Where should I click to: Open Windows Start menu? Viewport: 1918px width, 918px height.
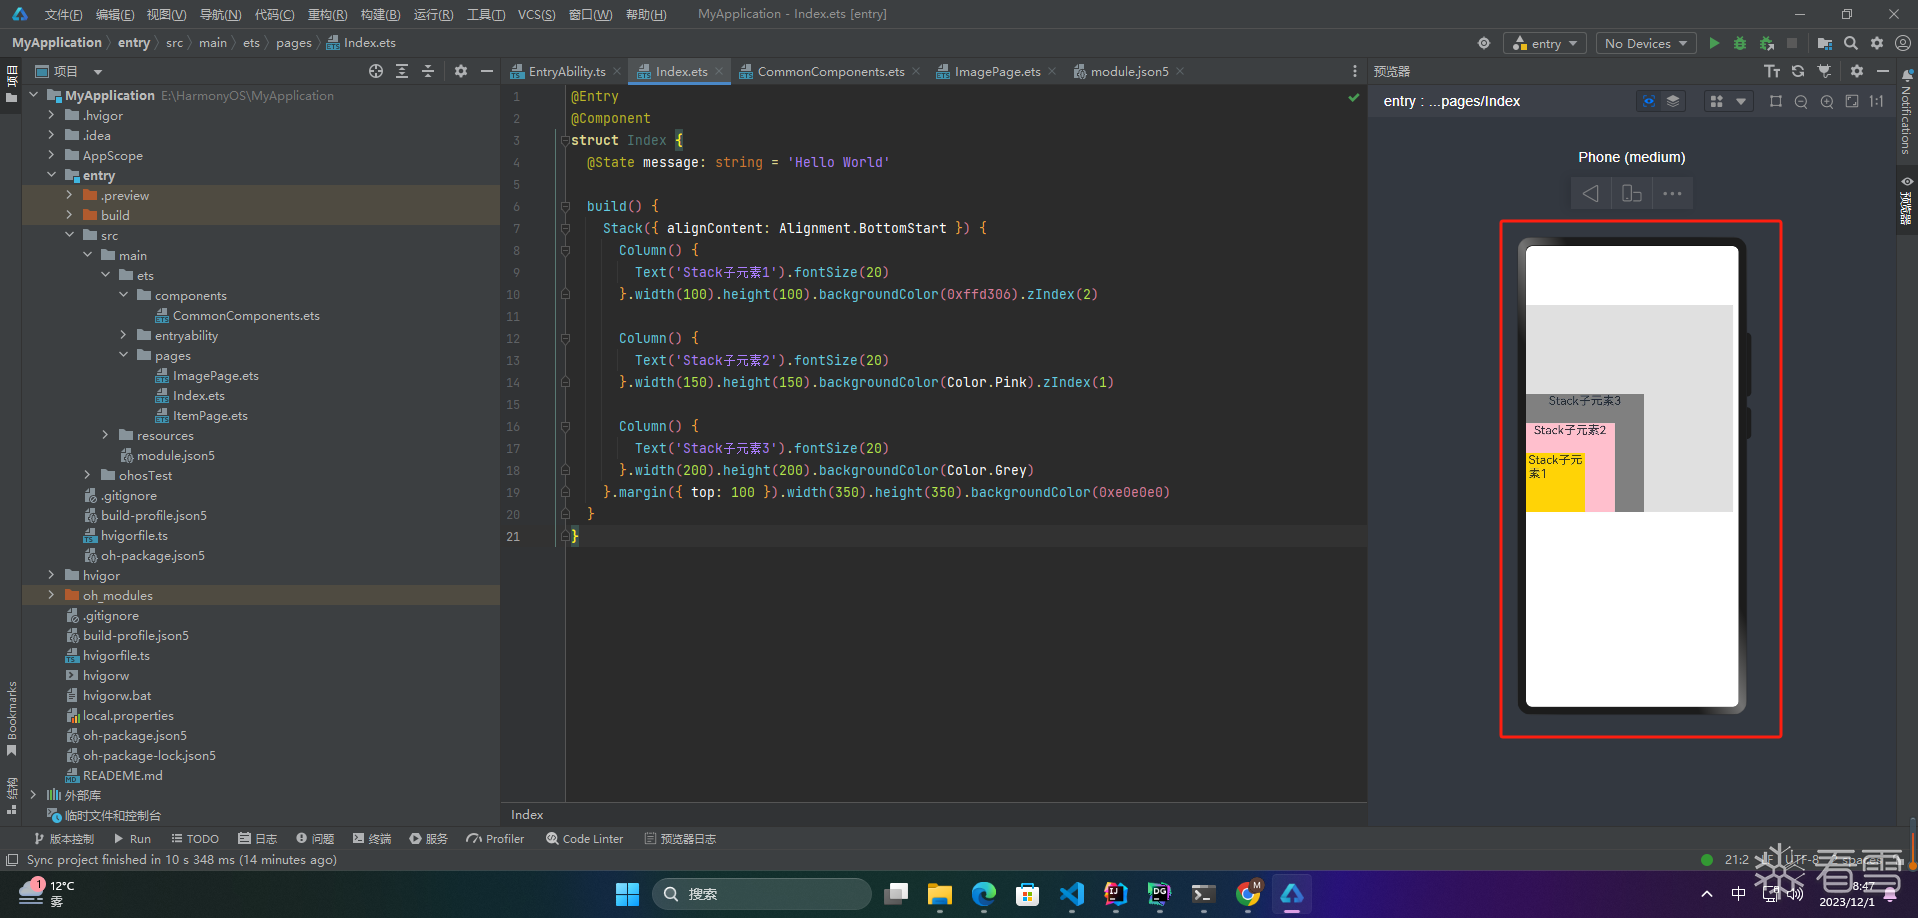click(x=627, y=894)
